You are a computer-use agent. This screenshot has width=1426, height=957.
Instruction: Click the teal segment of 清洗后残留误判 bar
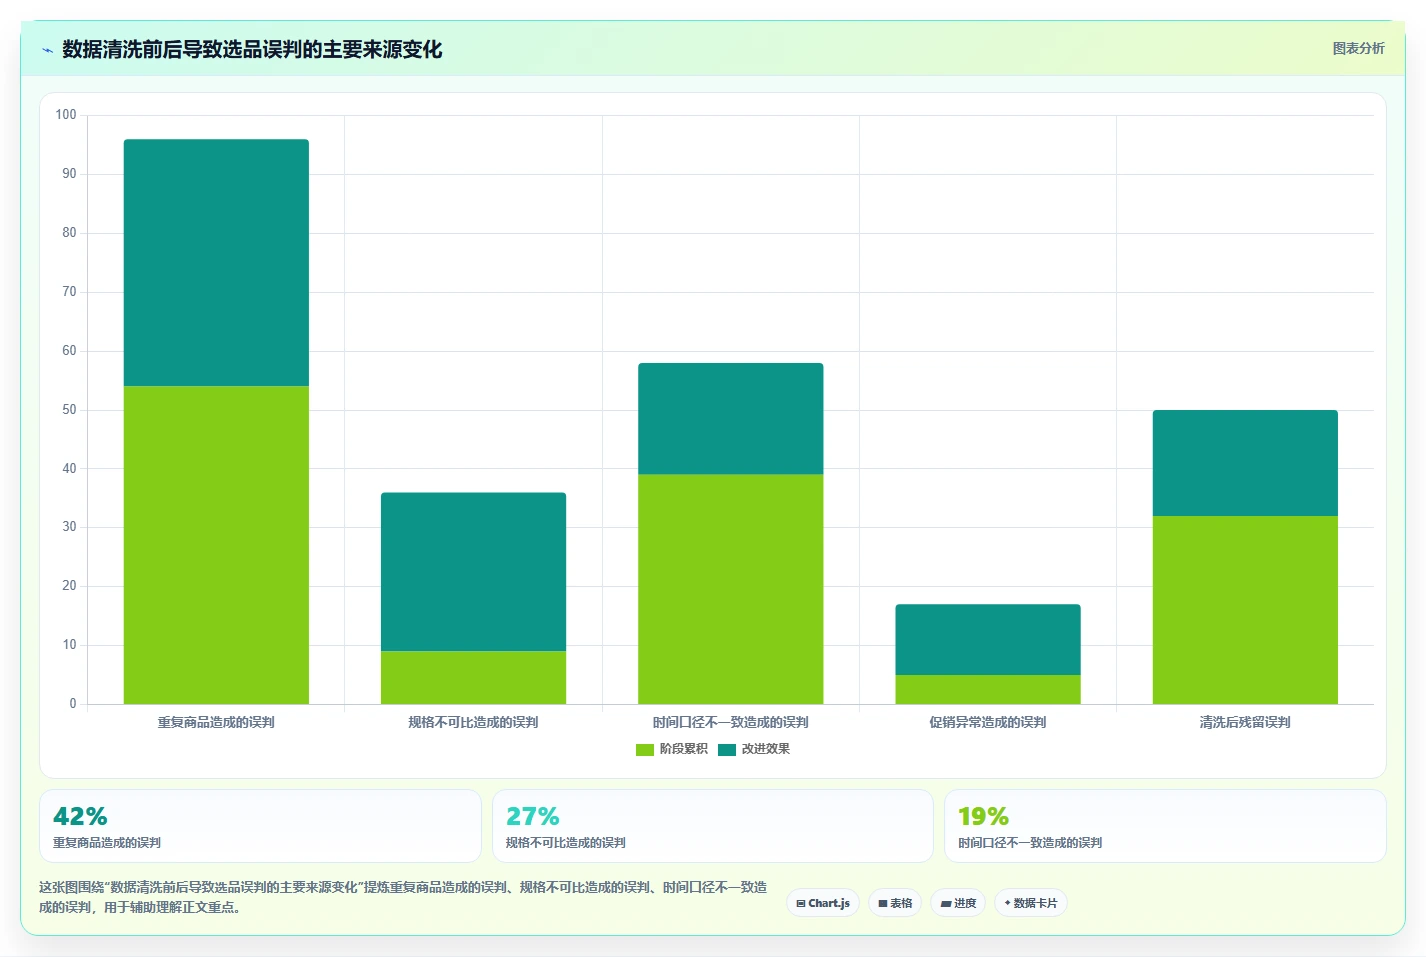point(1245,463)
